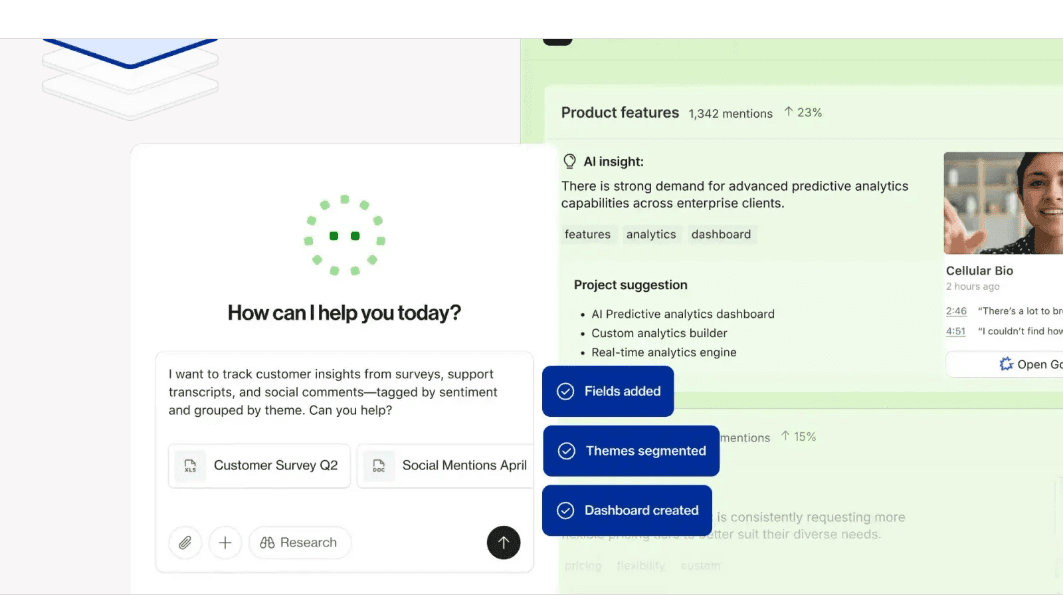1063x595 pixels.
Task: Send the prompt with the arrow button
Action: 503,543
